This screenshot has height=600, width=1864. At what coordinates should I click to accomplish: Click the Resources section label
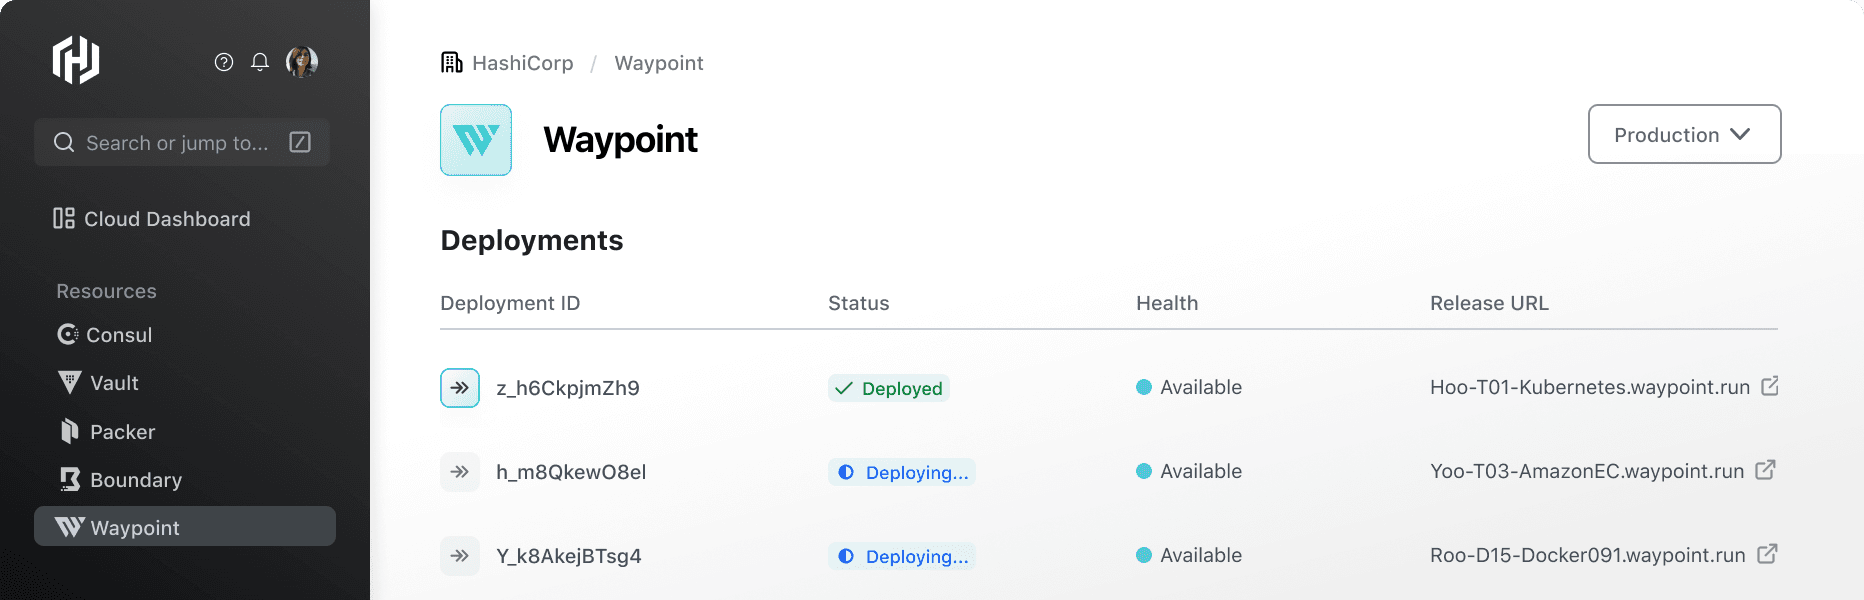[x=106, y=291]
